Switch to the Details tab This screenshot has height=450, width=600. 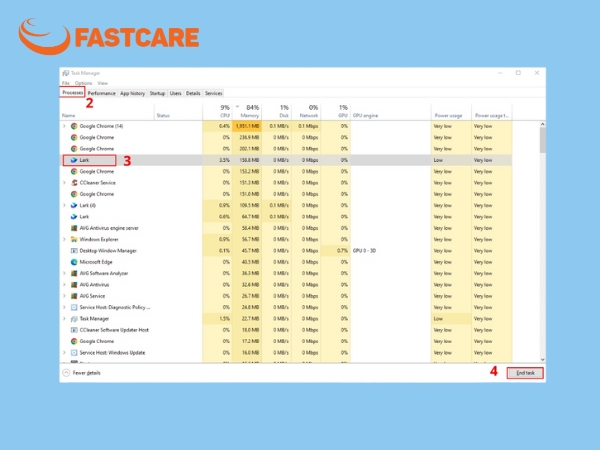click(193, 93)
